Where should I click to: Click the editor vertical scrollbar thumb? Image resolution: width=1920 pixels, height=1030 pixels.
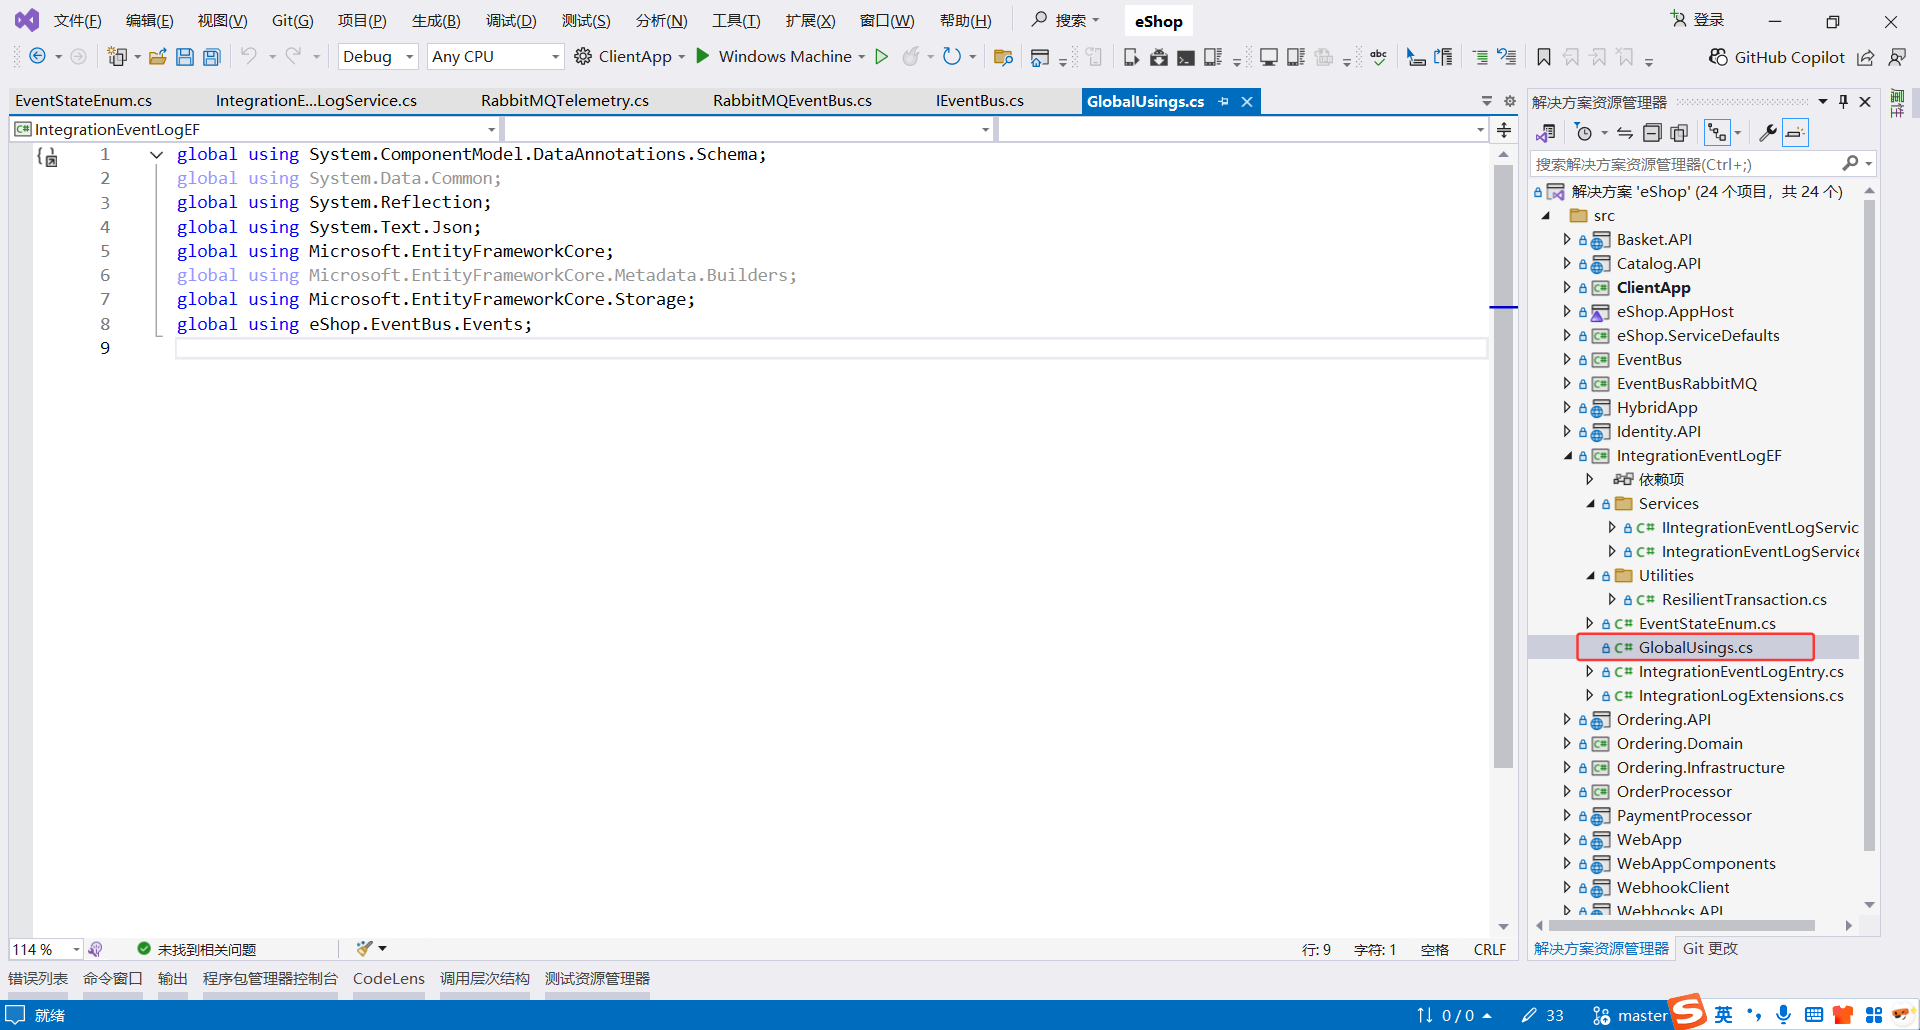[x=1503, y=465]
